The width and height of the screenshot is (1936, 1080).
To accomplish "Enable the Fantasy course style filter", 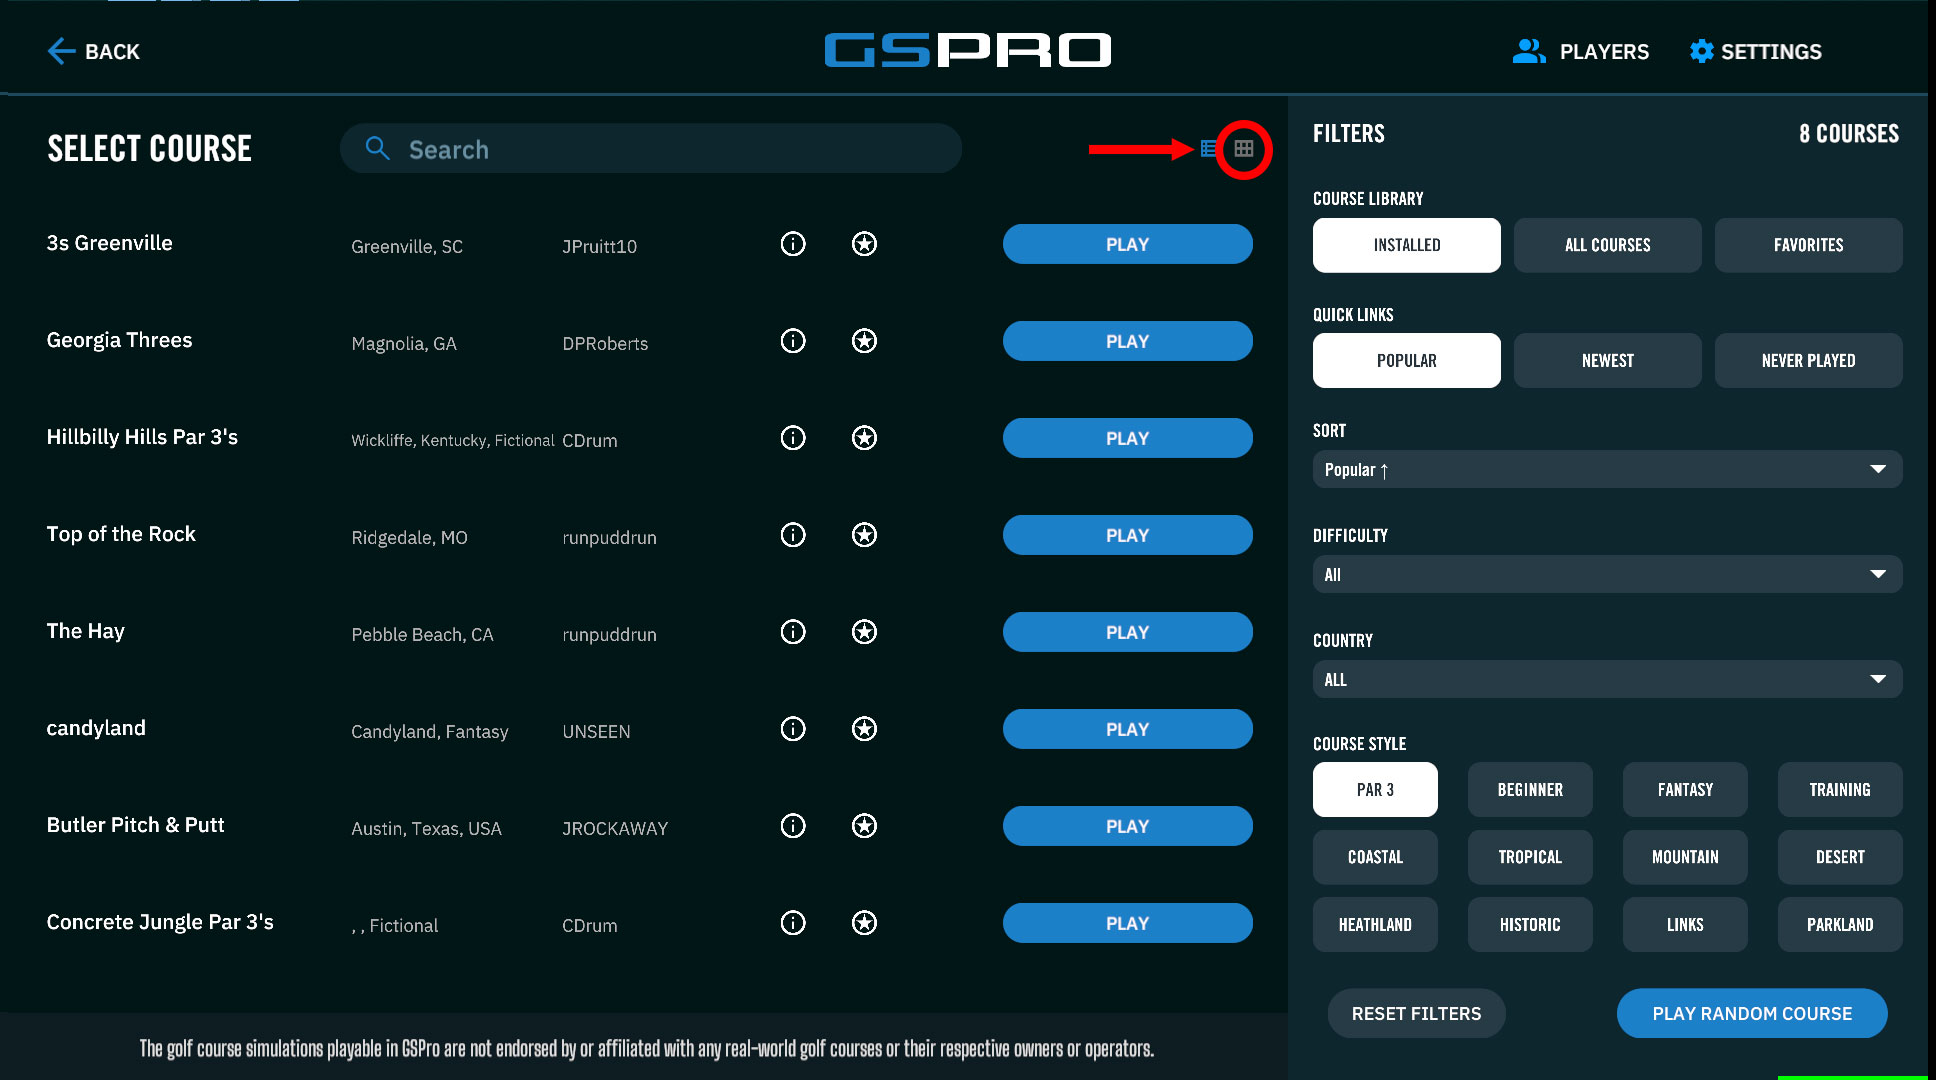I will (1685, 790).
